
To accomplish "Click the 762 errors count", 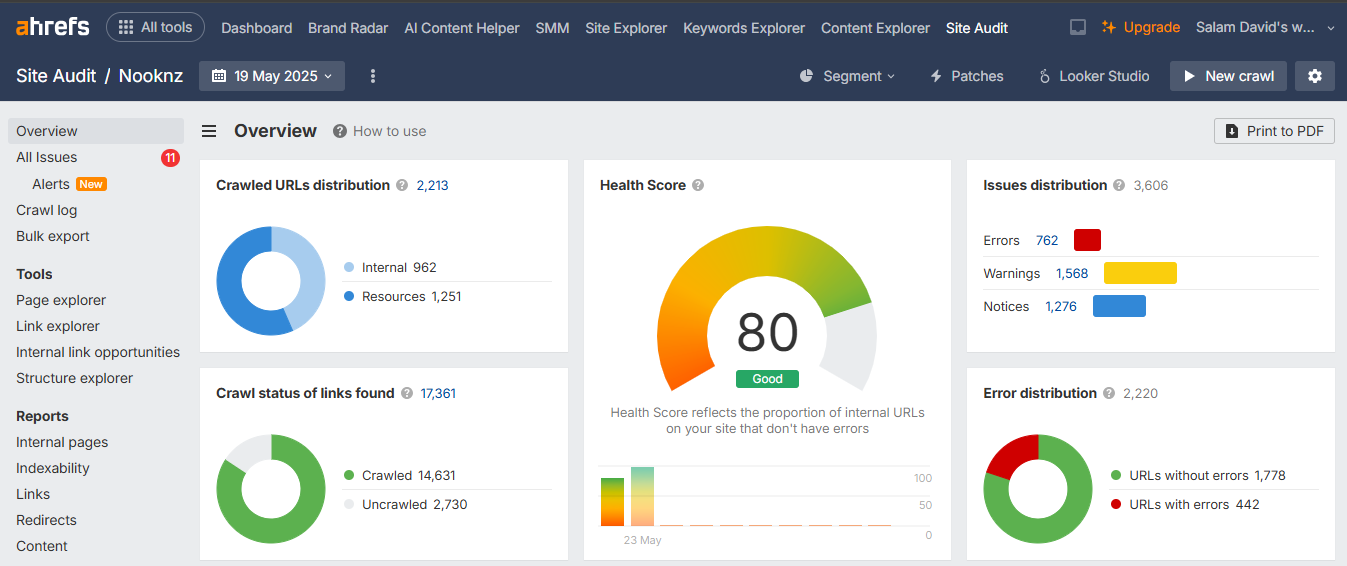I will pyautogui.click(x=1047, y=240).
